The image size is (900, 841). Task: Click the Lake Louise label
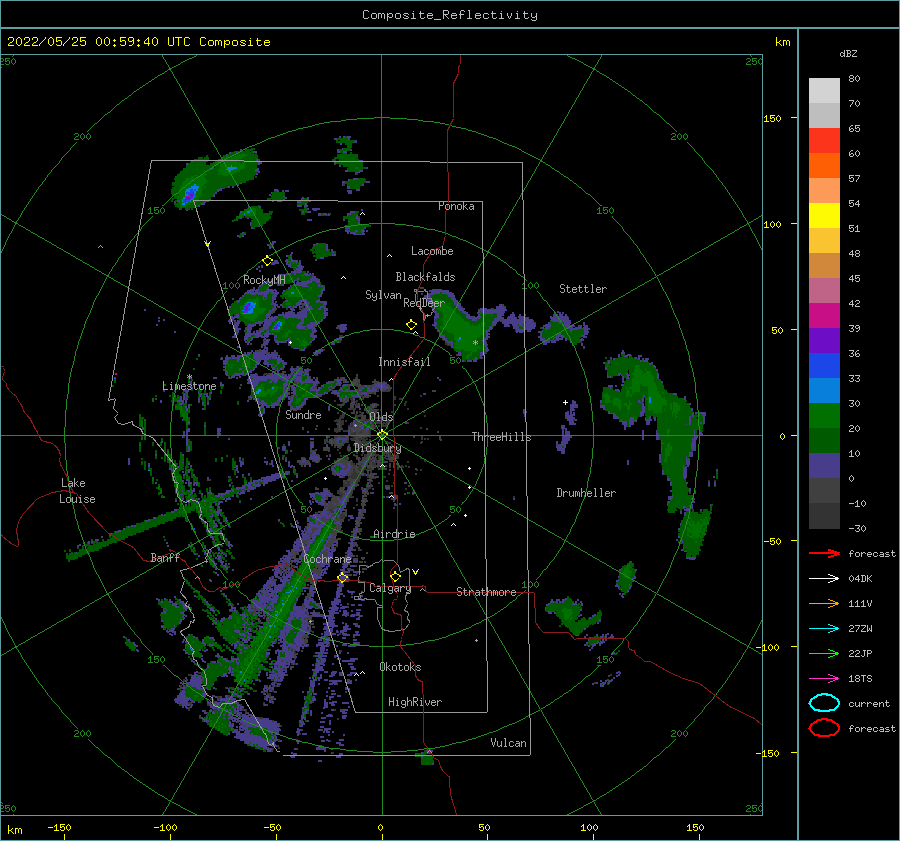(x=77, y=491)
